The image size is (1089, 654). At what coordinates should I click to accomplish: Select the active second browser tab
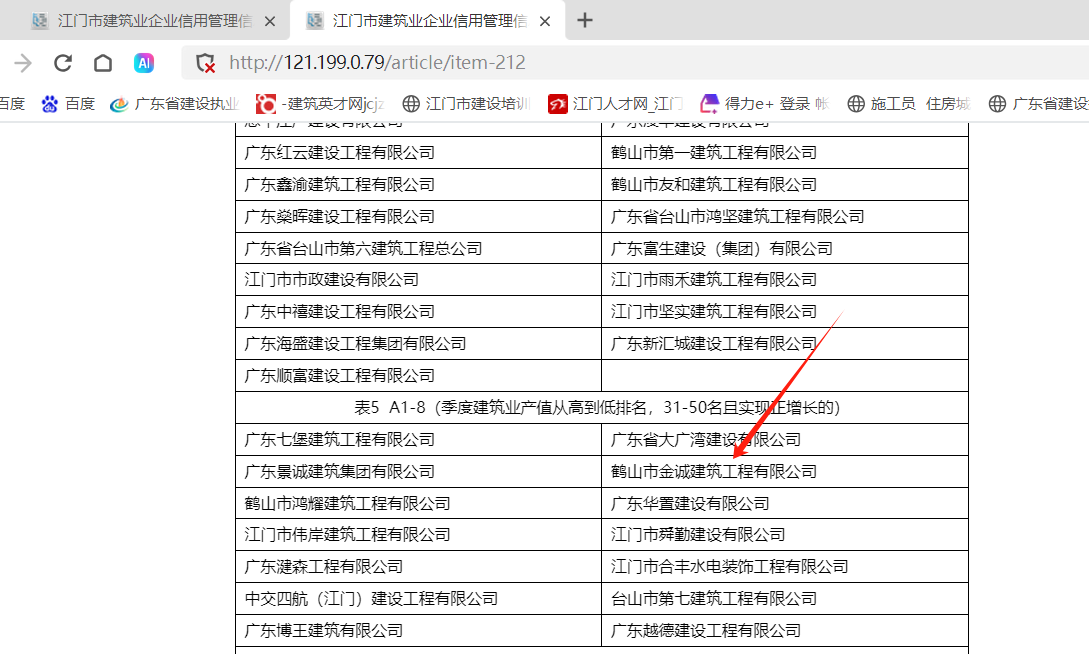coord(430,21)
